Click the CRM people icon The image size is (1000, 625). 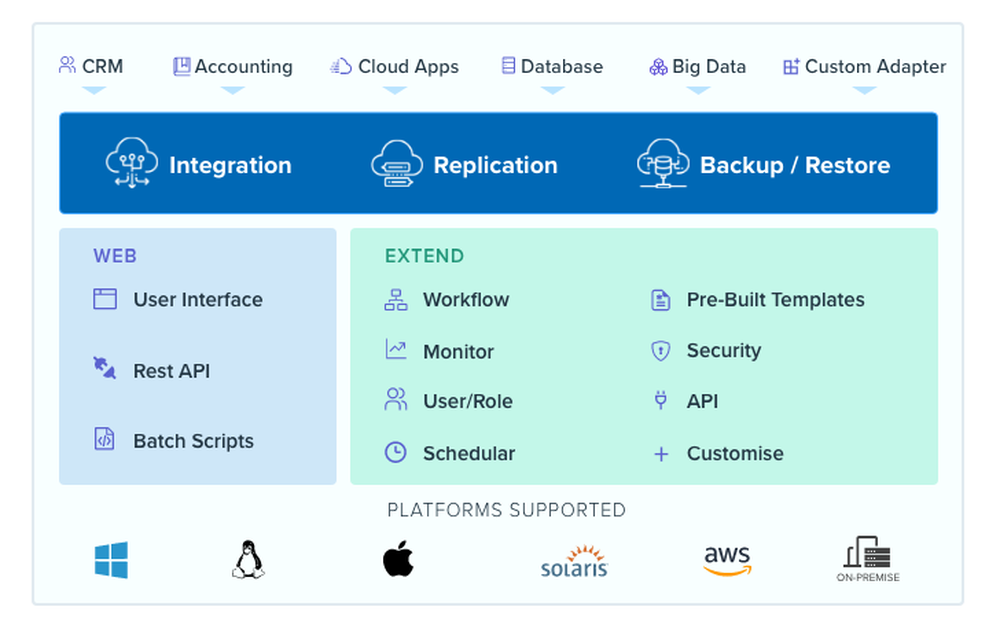(67, 65)
